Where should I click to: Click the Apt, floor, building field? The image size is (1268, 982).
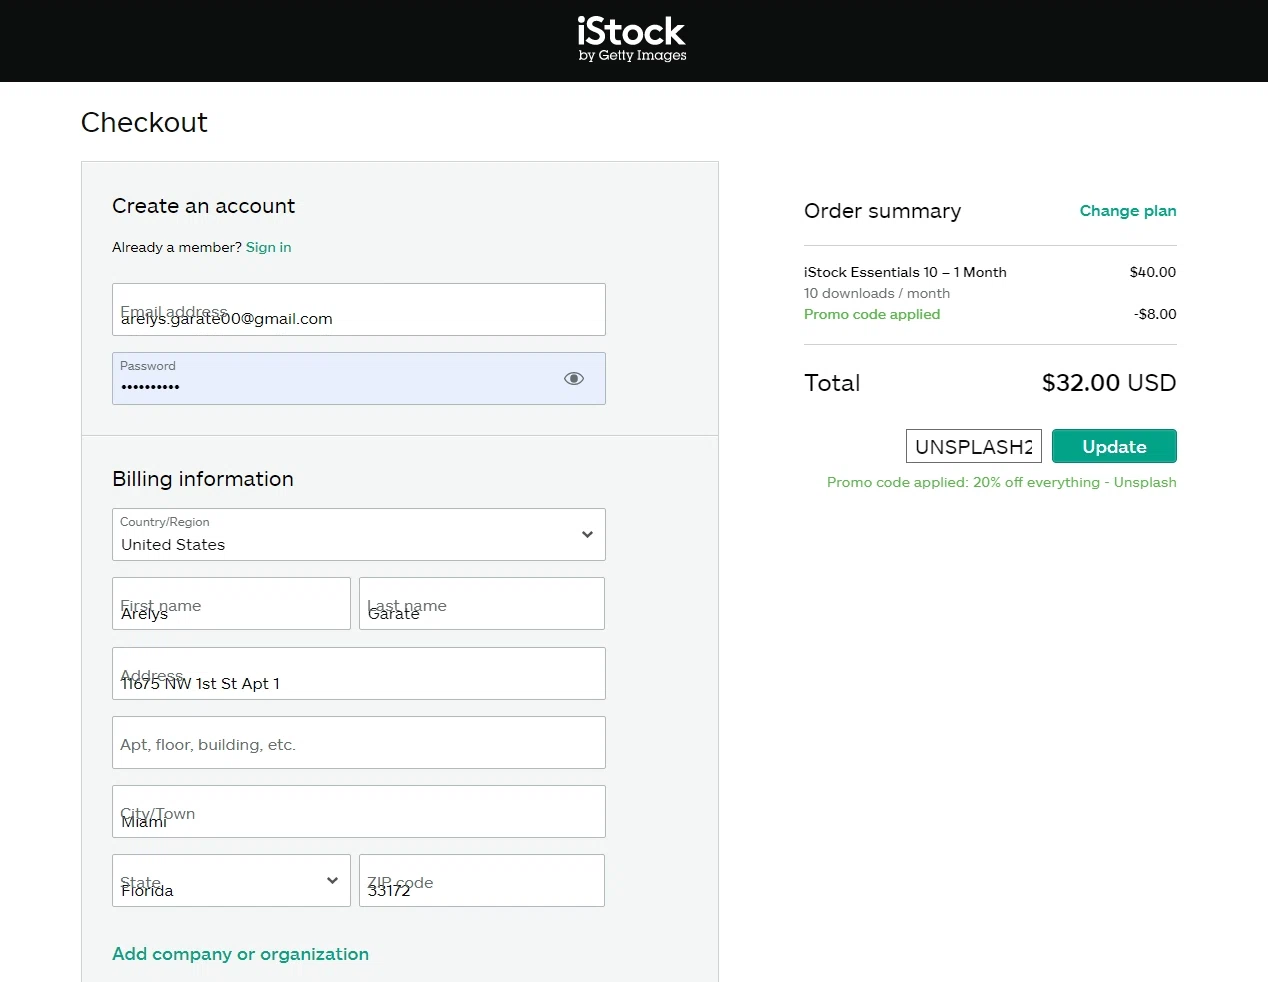pos(359,742)
